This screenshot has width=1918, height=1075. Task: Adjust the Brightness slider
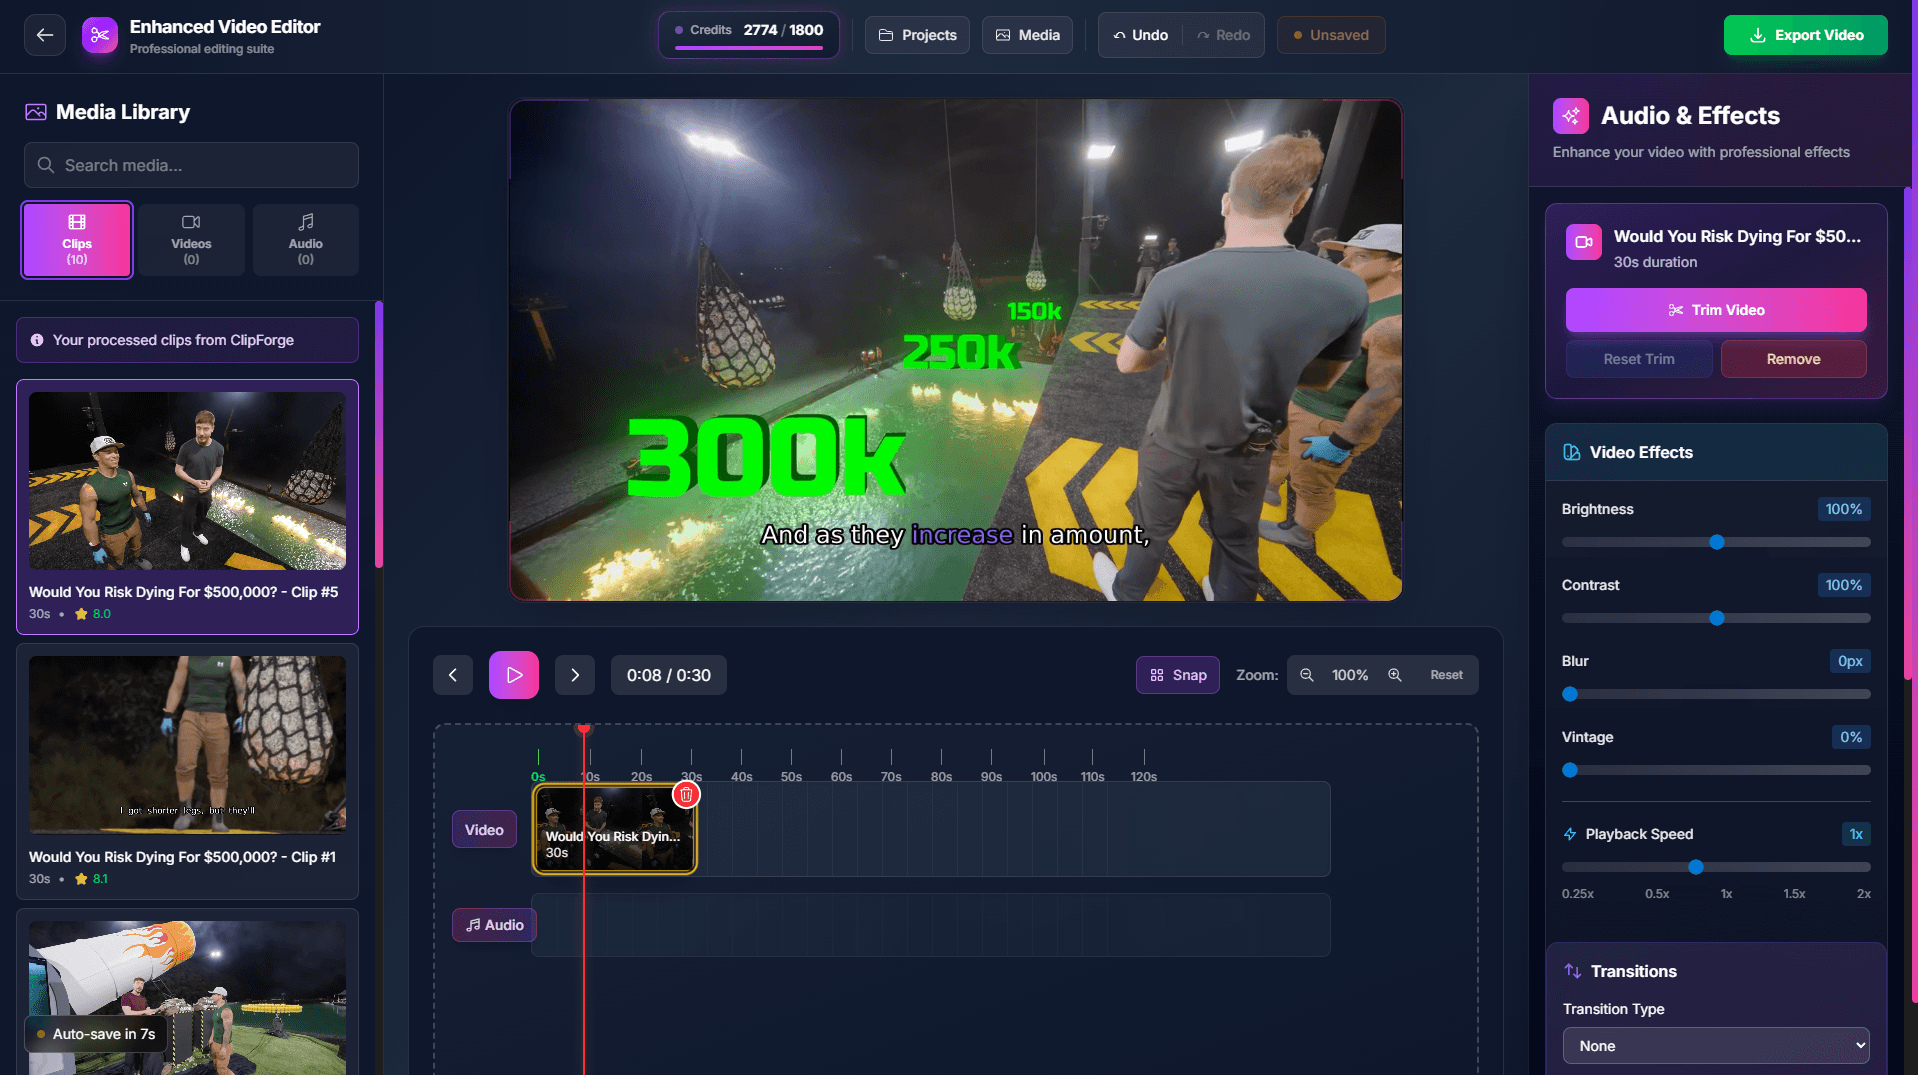point(1716,542)
